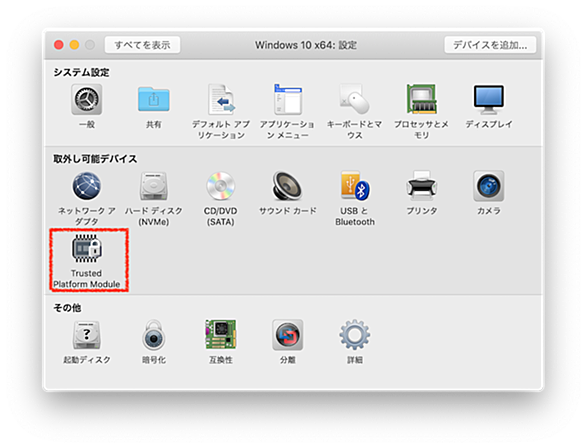Open カメラ camera settings
Image resolution: width=586 pixels, height=448 pixels.
pos(488,186)
